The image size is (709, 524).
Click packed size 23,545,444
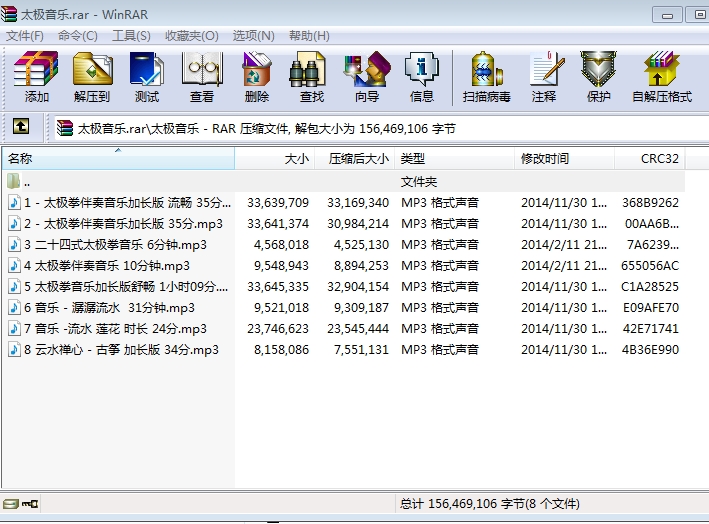coord(358,329)
